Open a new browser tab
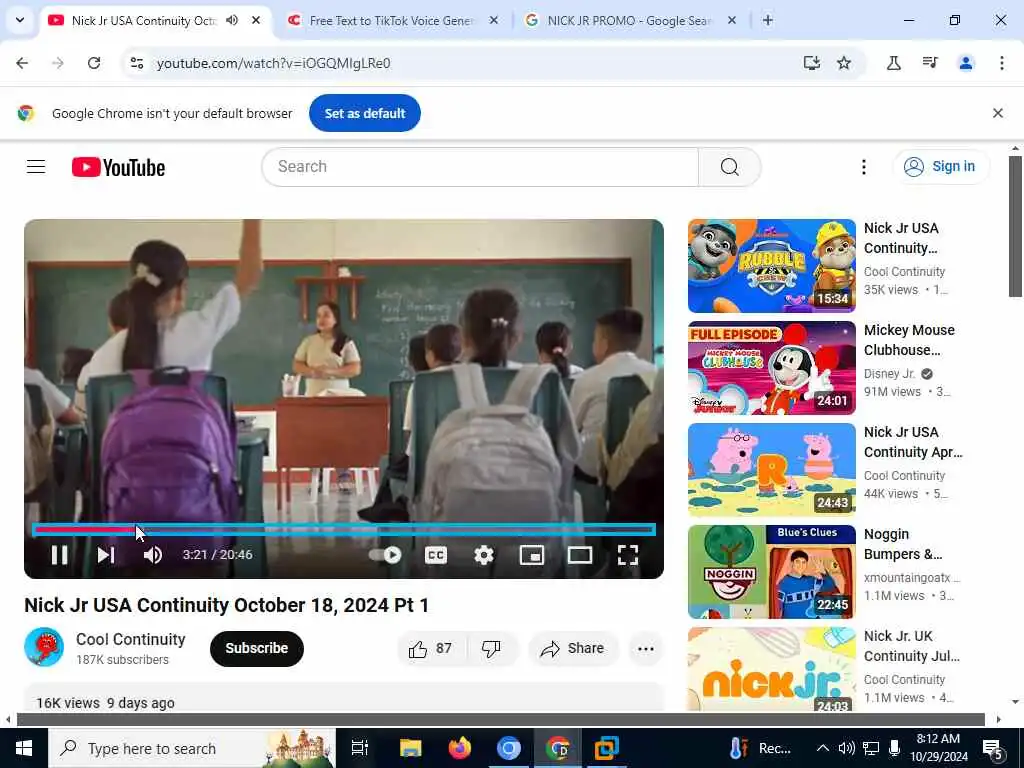Screen dimensions: 1024x768 pyautogui.click(x=768, y=20)
